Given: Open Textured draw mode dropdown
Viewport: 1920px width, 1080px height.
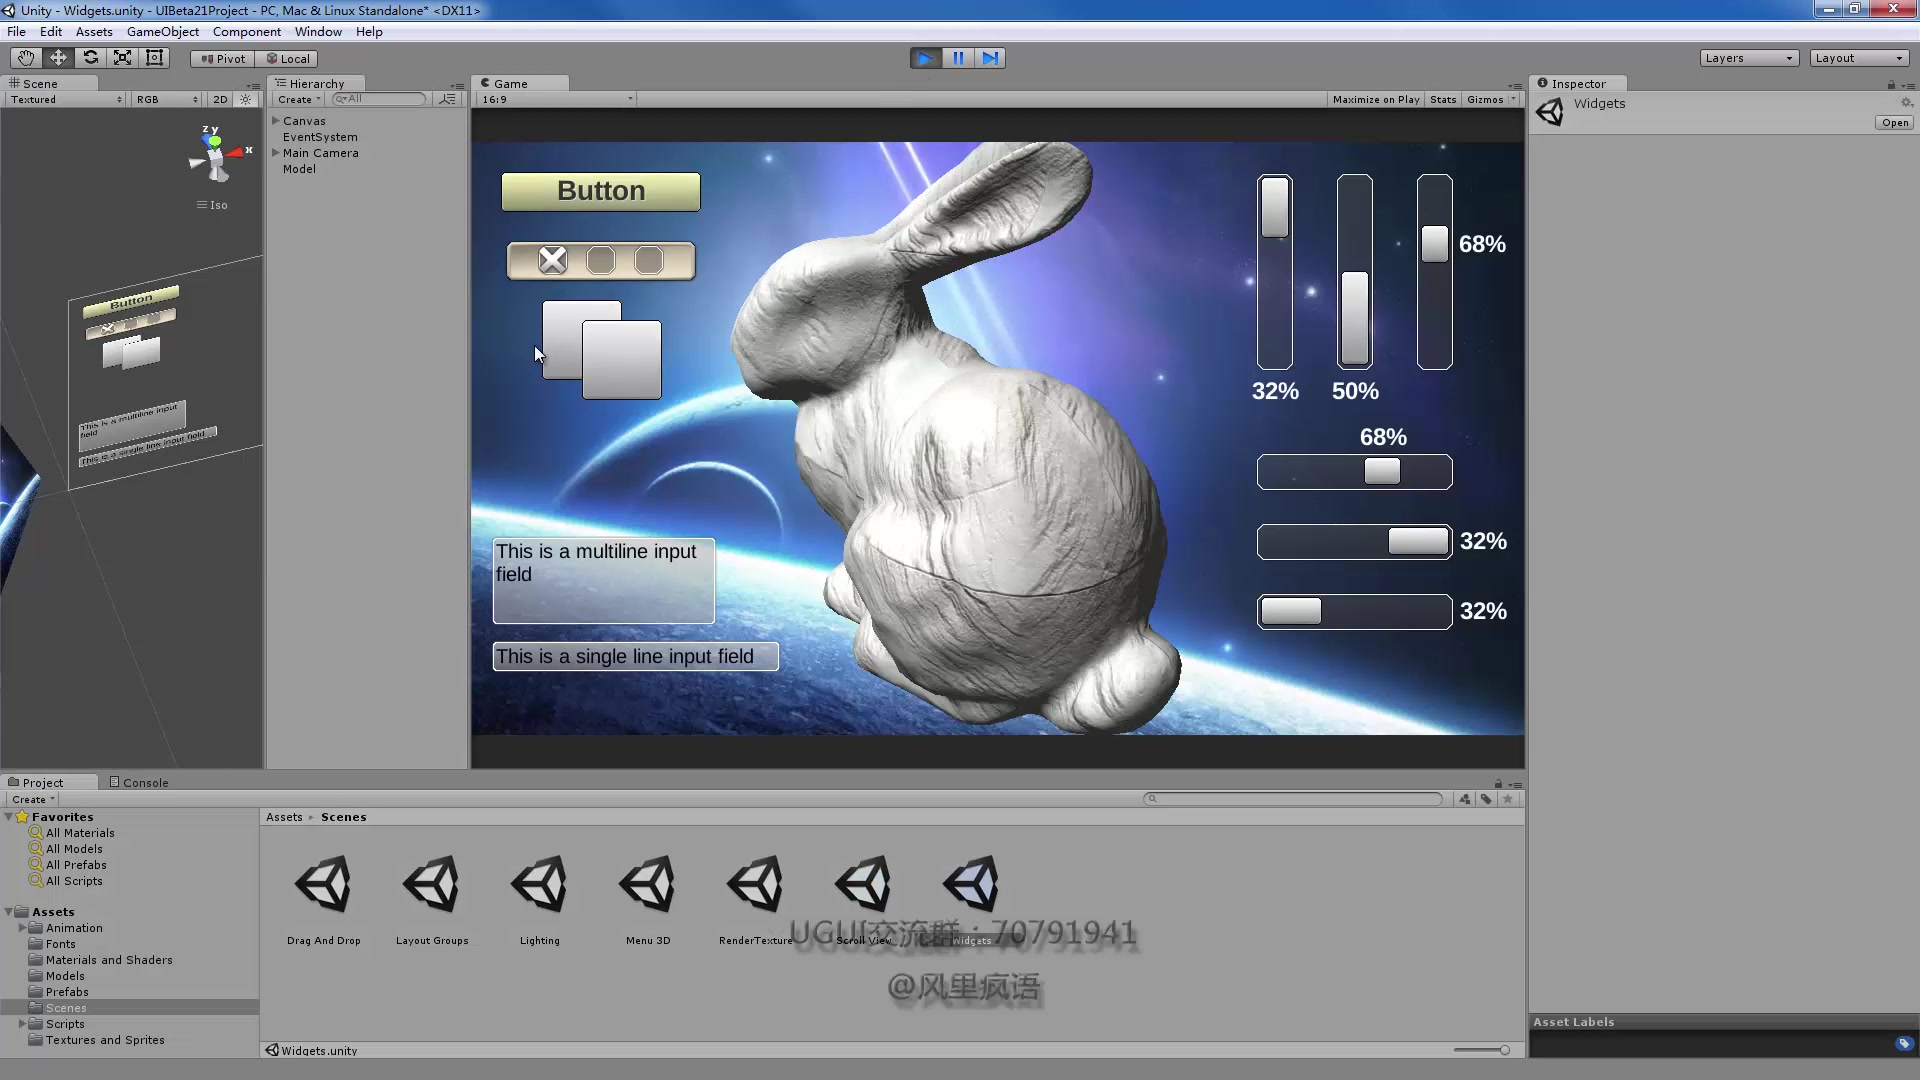Looking at the screenshot, I should (x=66, y=100).
